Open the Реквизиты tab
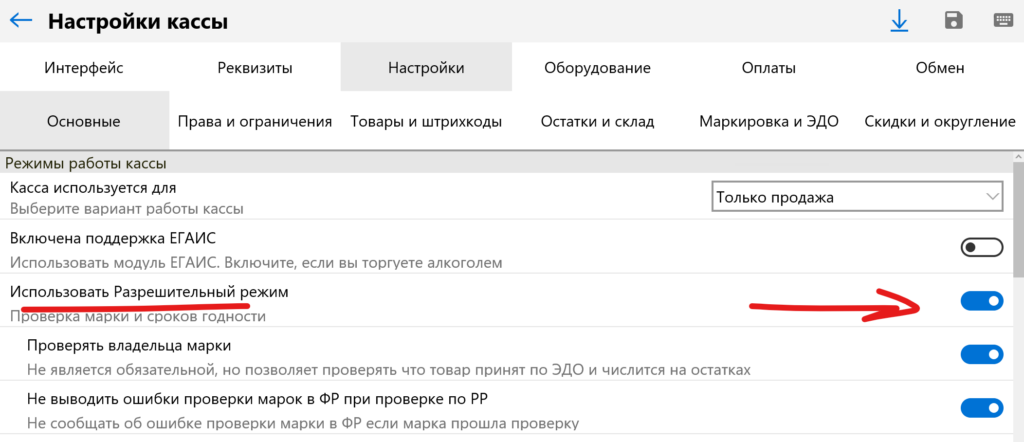Screen dimensions: 1024x442 click(255, 68)
